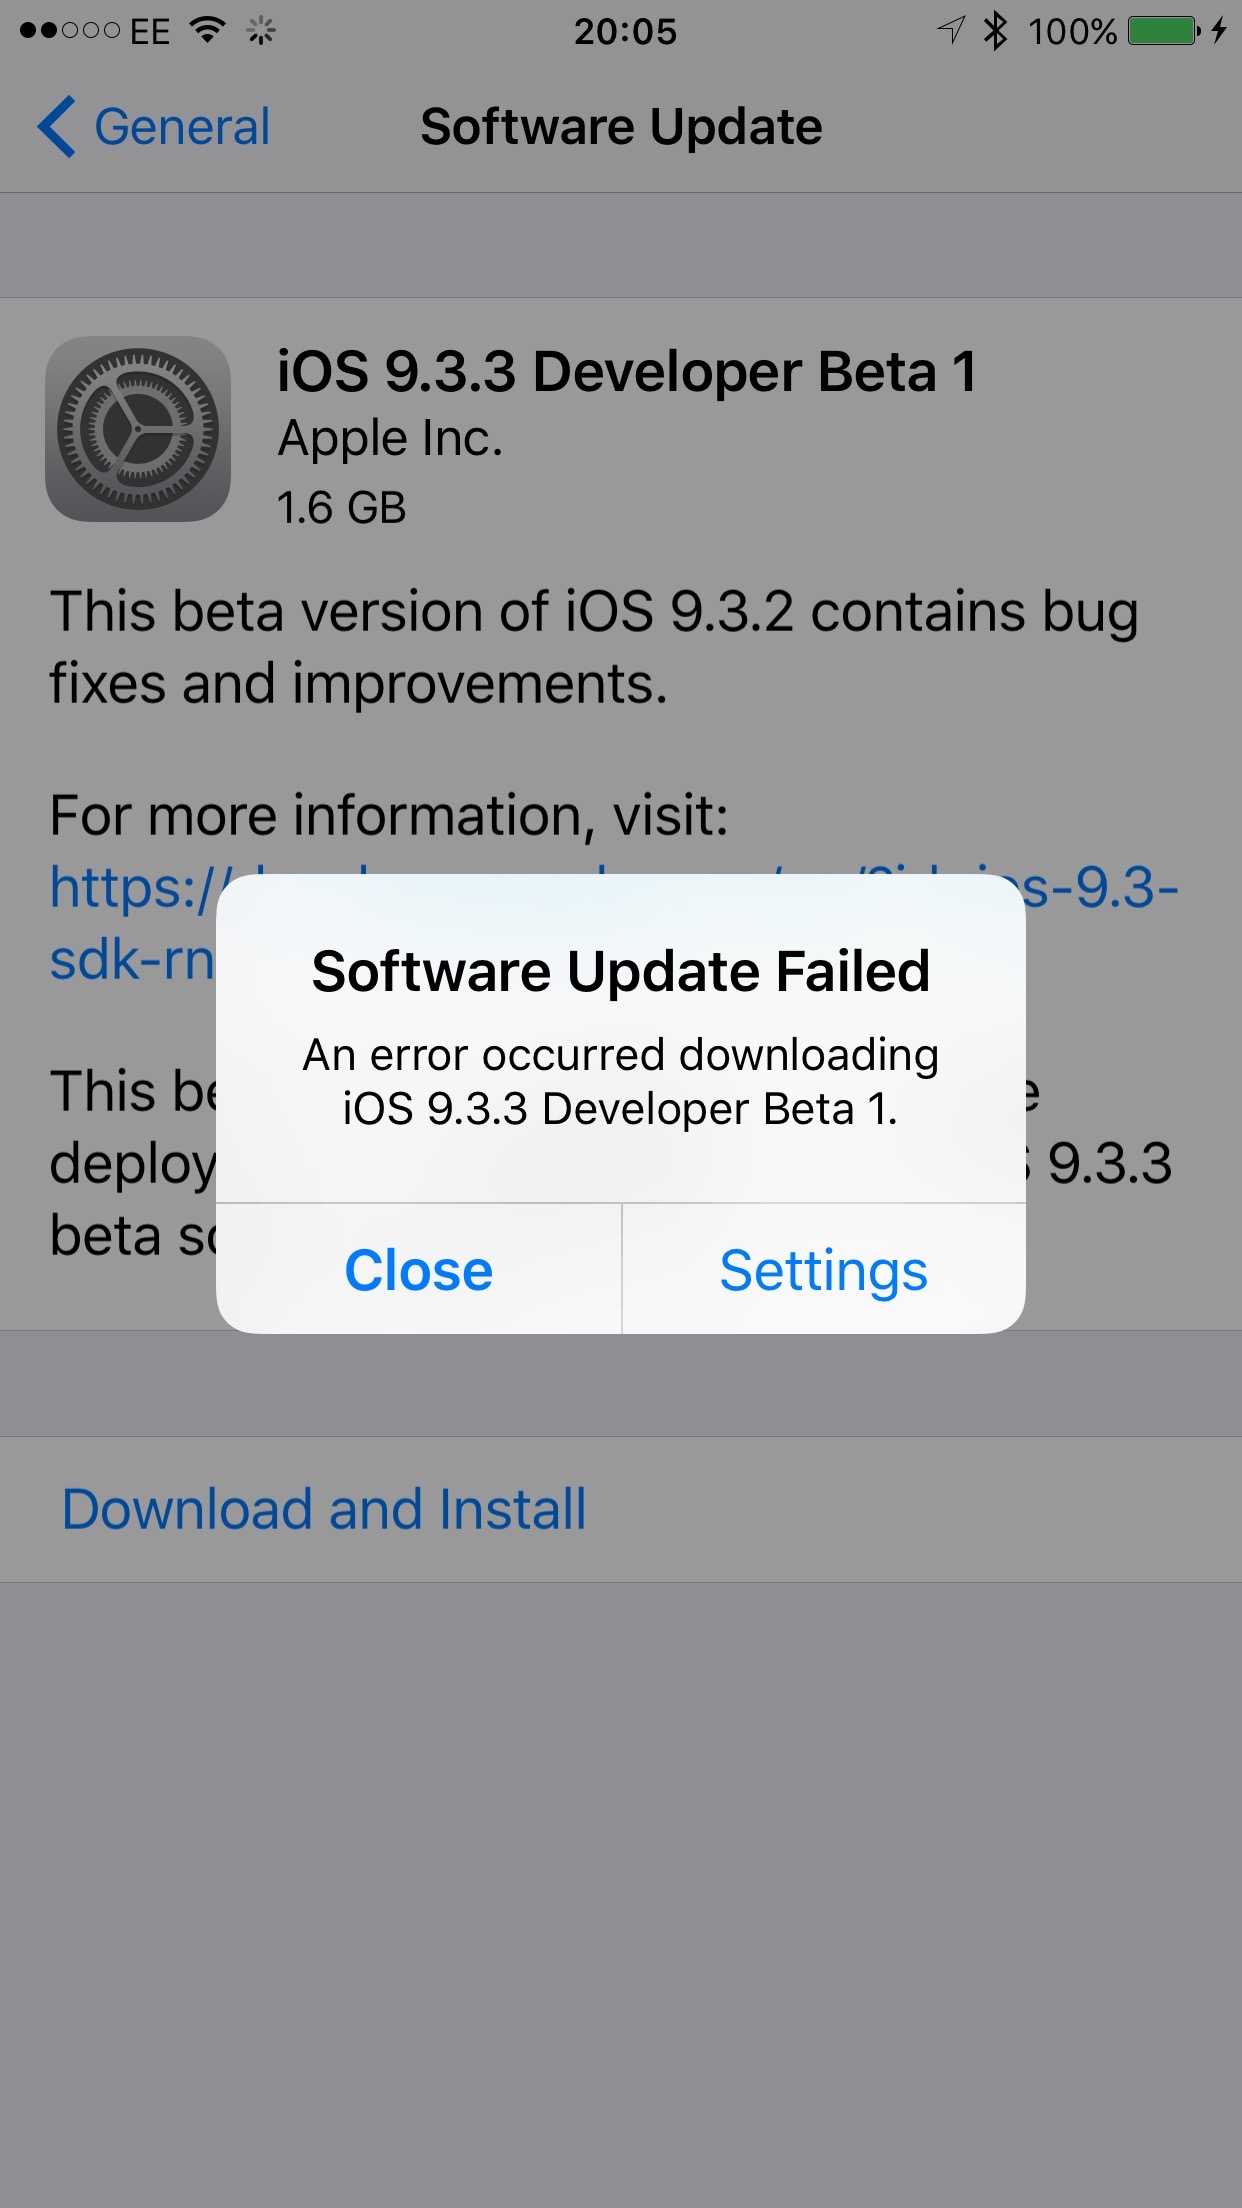Tap the 100% battery percentage text

click(x=1072, y=31)
